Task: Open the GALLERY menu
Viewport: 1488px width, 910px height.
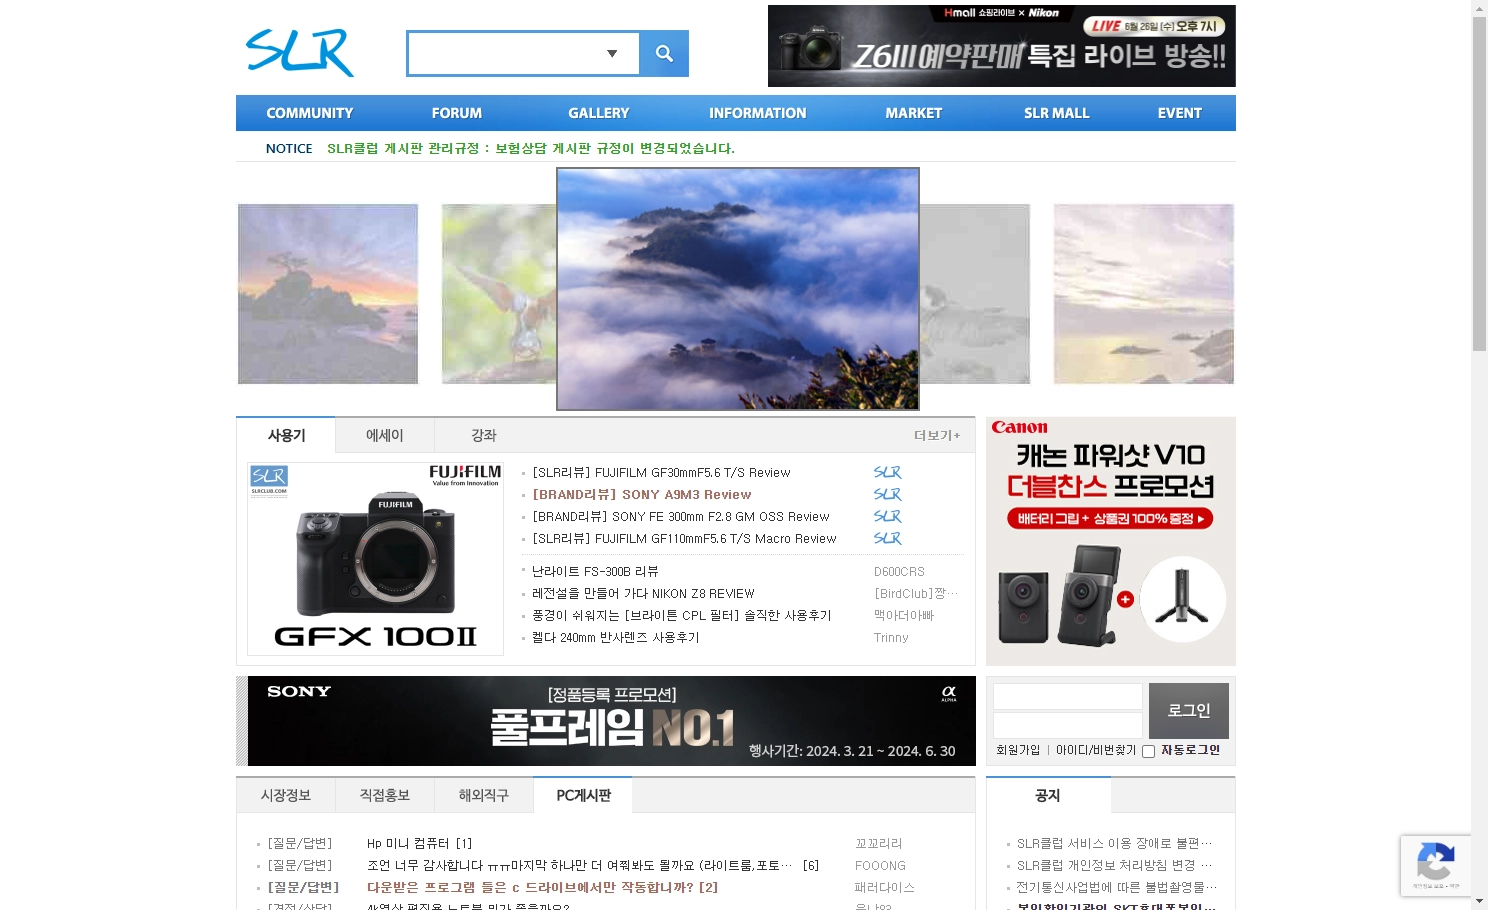Action: [599, 113]
